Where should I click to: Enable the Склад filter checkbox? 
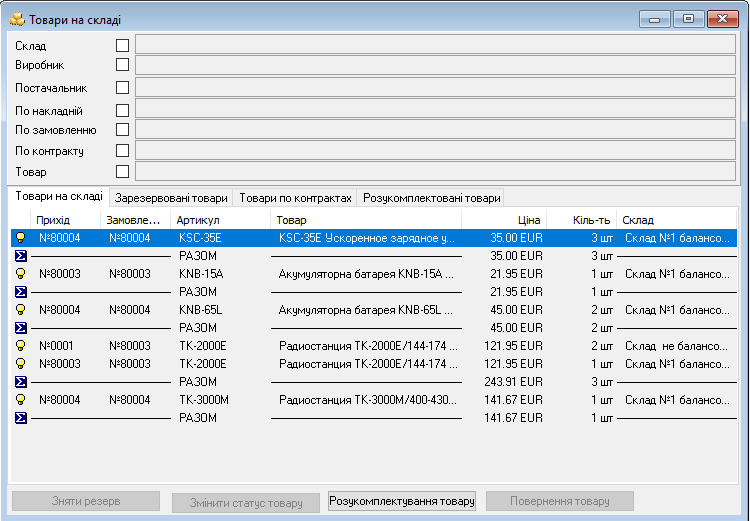tap(122, 45)
